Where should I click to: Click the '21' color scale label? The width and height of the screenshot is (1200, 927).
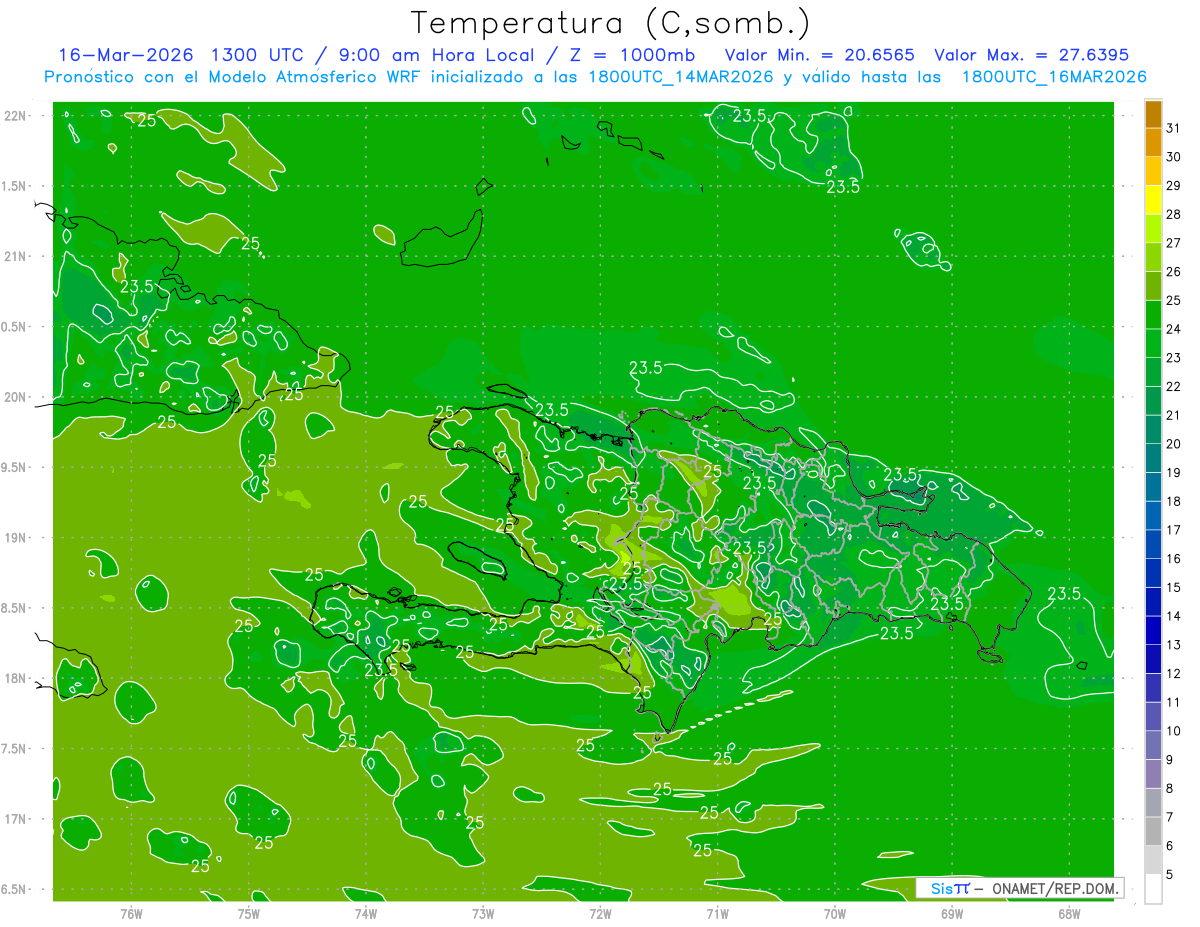1174,415
